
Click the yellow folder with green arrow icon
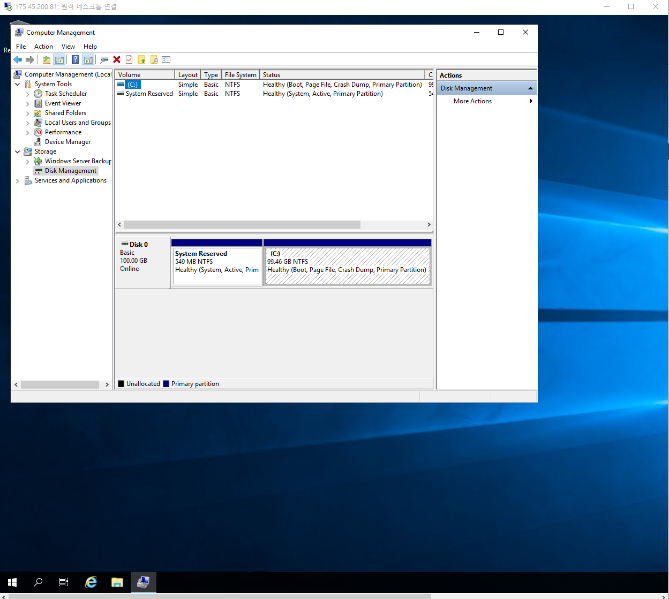pos(142,60)
